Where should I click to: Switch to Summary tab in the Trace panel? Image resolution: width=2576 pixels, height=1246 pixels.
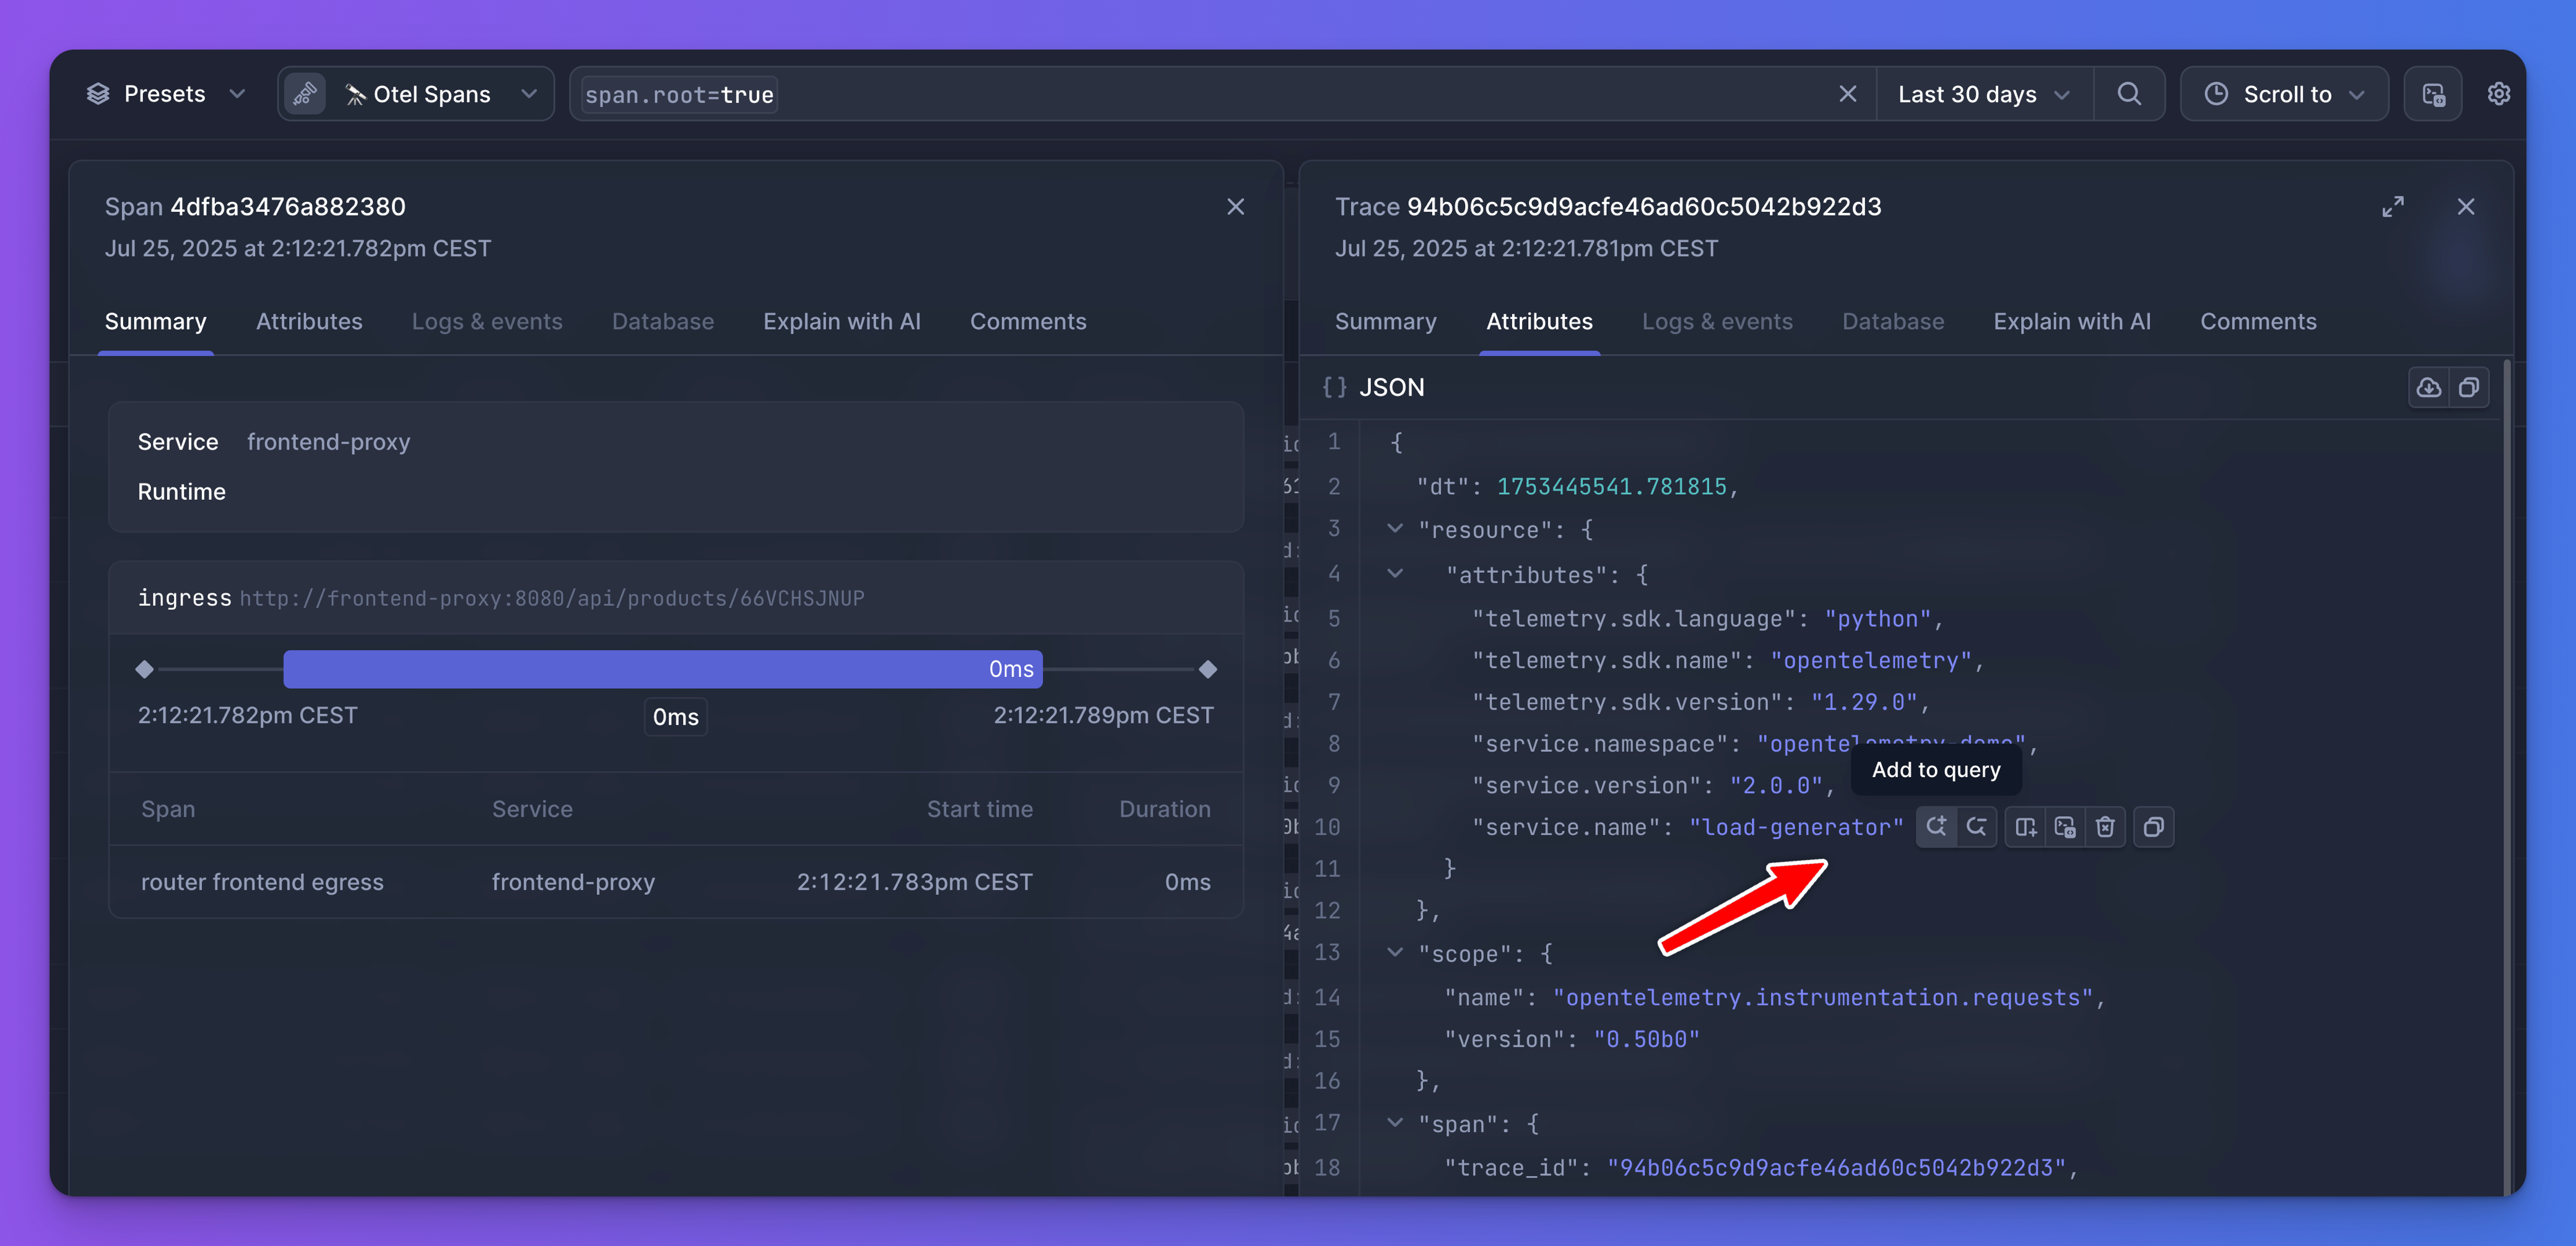(x=1385, y=322)
